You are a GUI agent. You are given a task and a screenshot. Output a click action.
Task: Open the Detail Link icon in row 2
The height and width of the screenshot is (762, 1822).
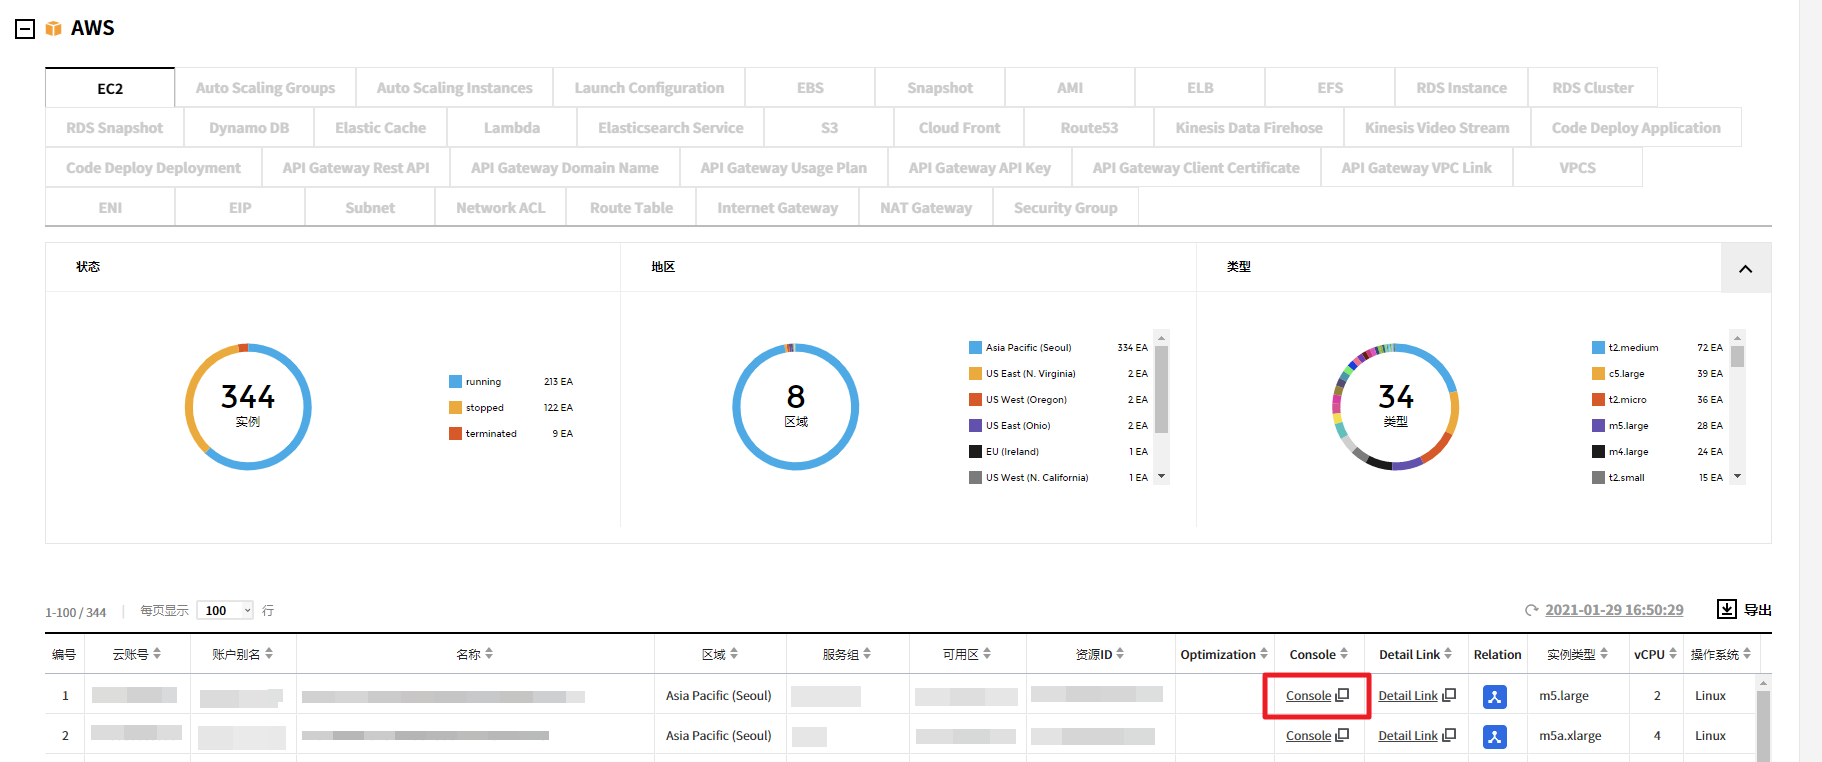[x=1449, y=735]
